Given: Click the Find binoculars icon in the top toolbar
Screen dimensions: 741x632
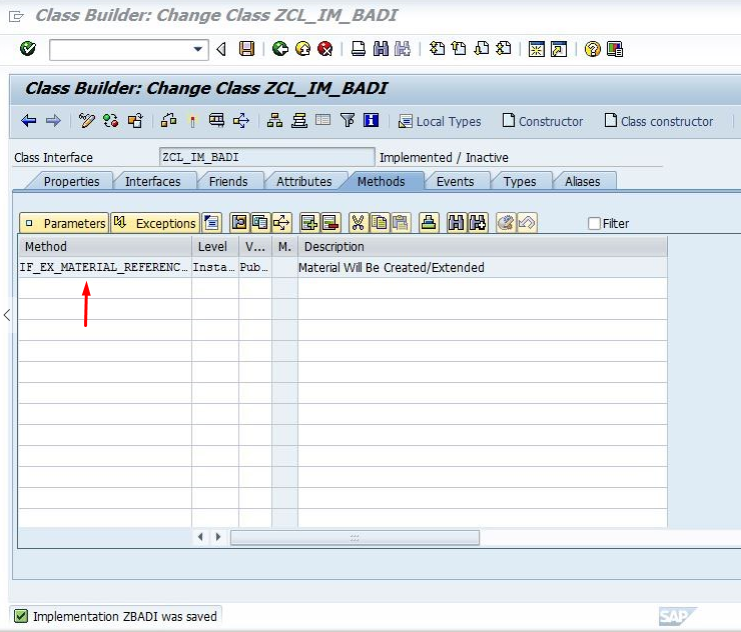Looking at the screenshot, I should point(380,49).
